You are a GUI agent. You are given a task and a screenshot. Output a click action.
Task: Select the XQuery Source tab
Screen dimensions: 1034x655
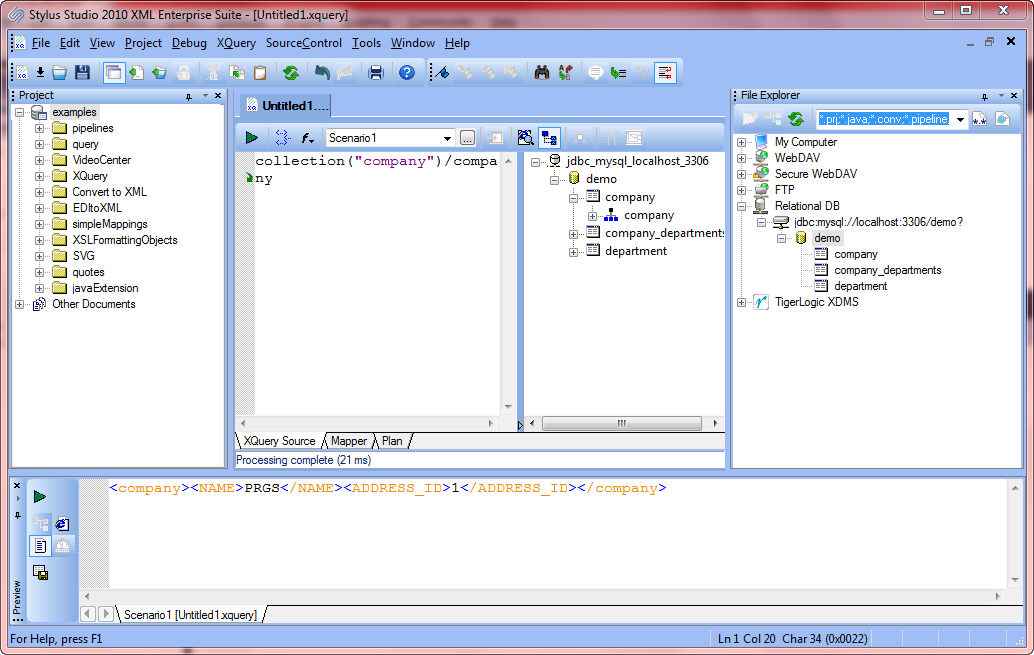coord(280,441)
